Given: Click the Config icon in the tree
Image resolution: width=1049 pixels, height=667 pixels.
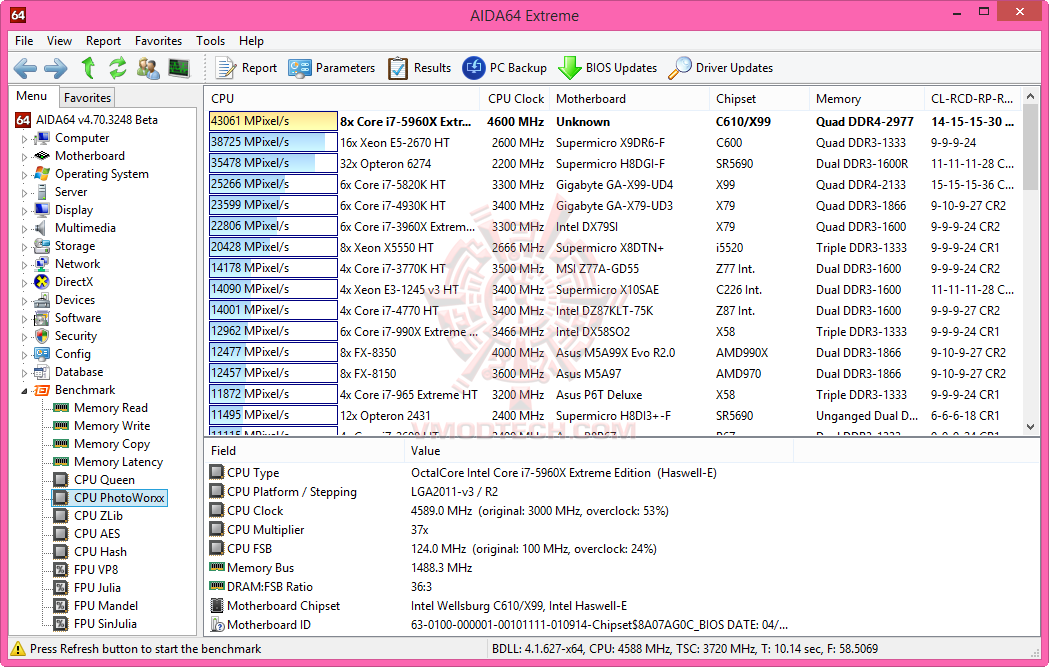Looking at the screenshot, I should click(42, 355).
